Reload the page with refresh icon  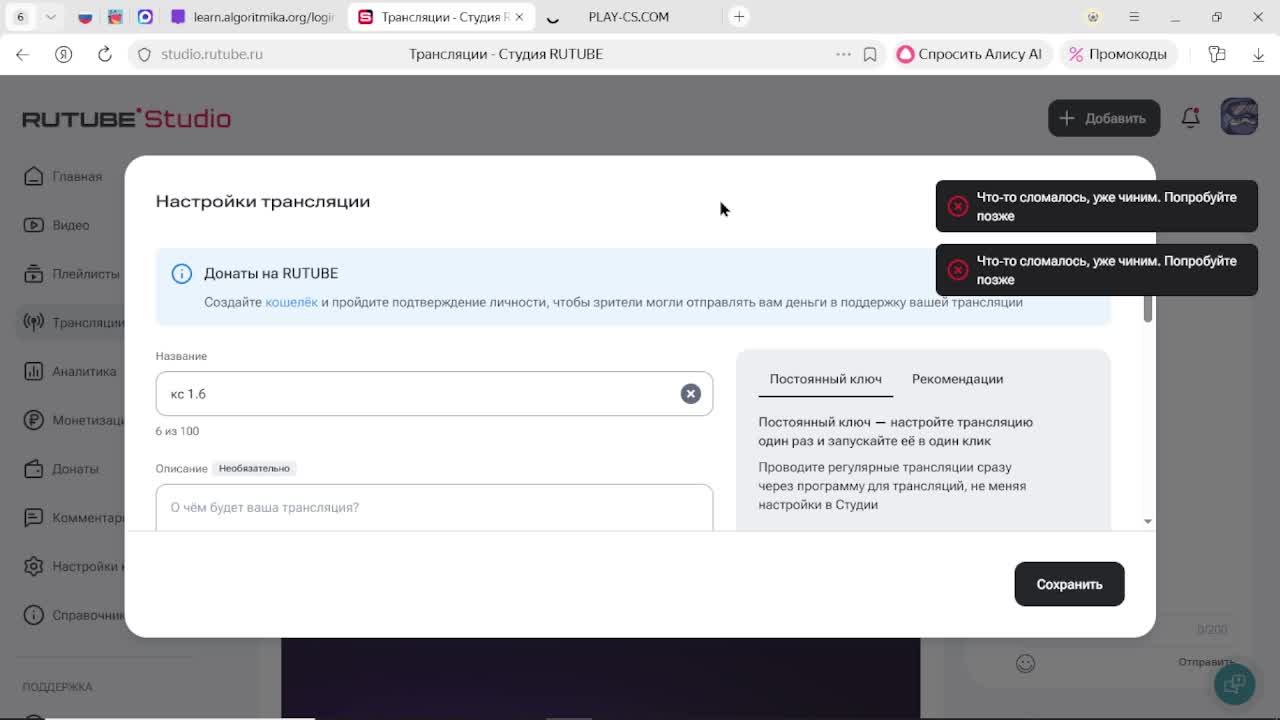click(105, 54)
